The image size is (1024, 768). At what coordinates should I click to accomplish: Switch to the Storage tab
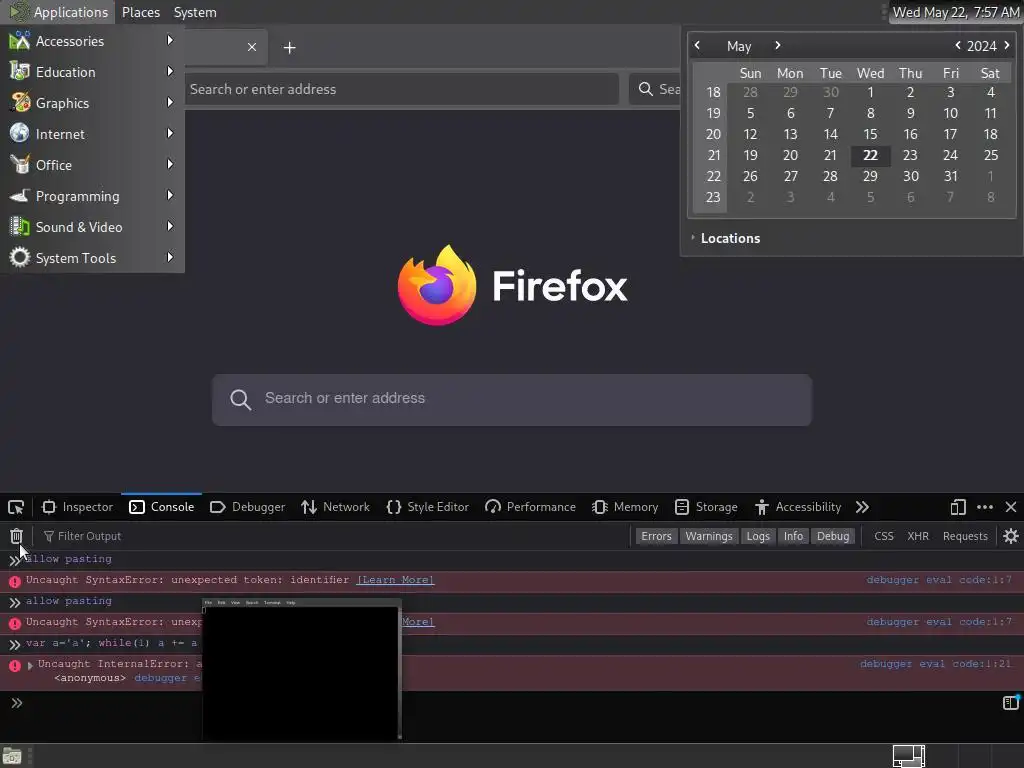point(706,507)
